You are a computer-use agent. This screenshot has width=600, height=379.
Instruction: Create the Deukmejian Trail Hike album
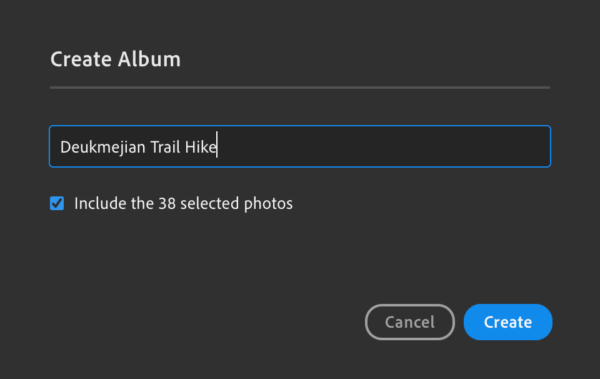point(508,322)
